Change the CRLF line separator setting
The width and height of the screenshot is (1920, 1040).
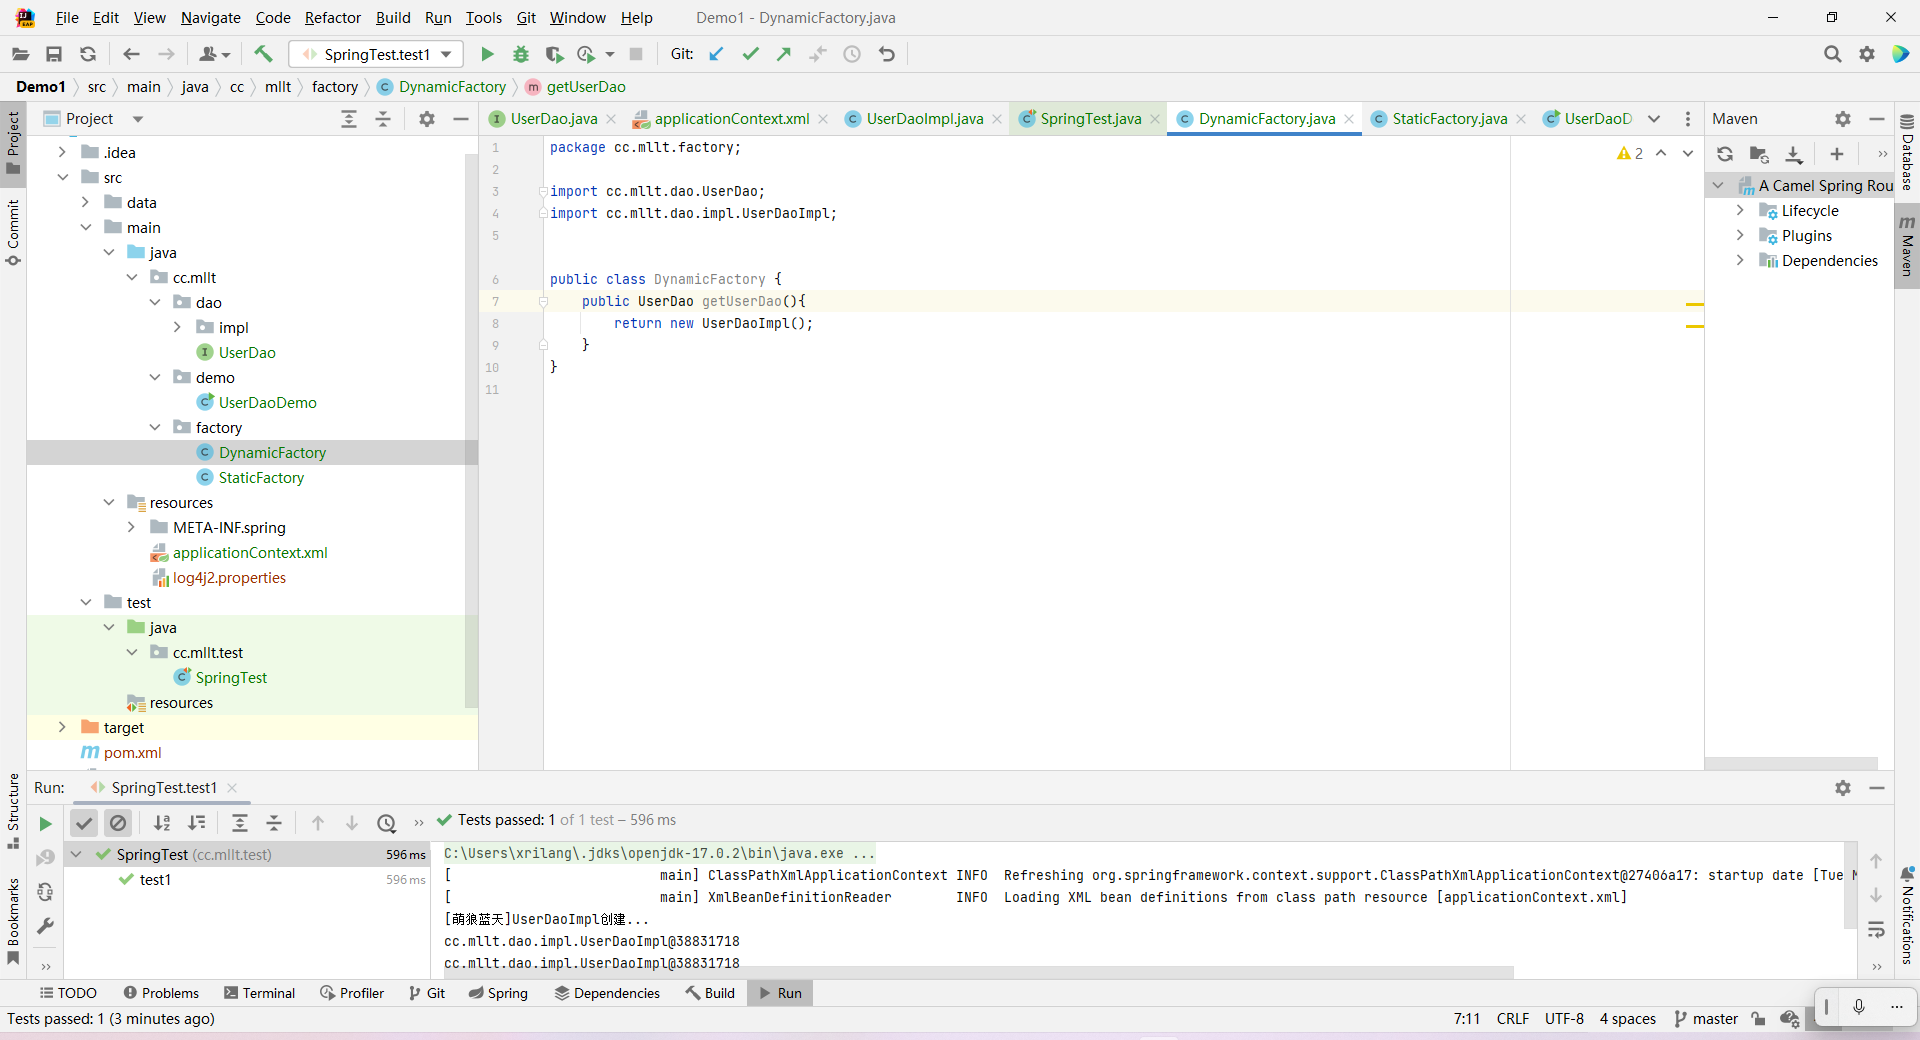pos(1513,1019)
